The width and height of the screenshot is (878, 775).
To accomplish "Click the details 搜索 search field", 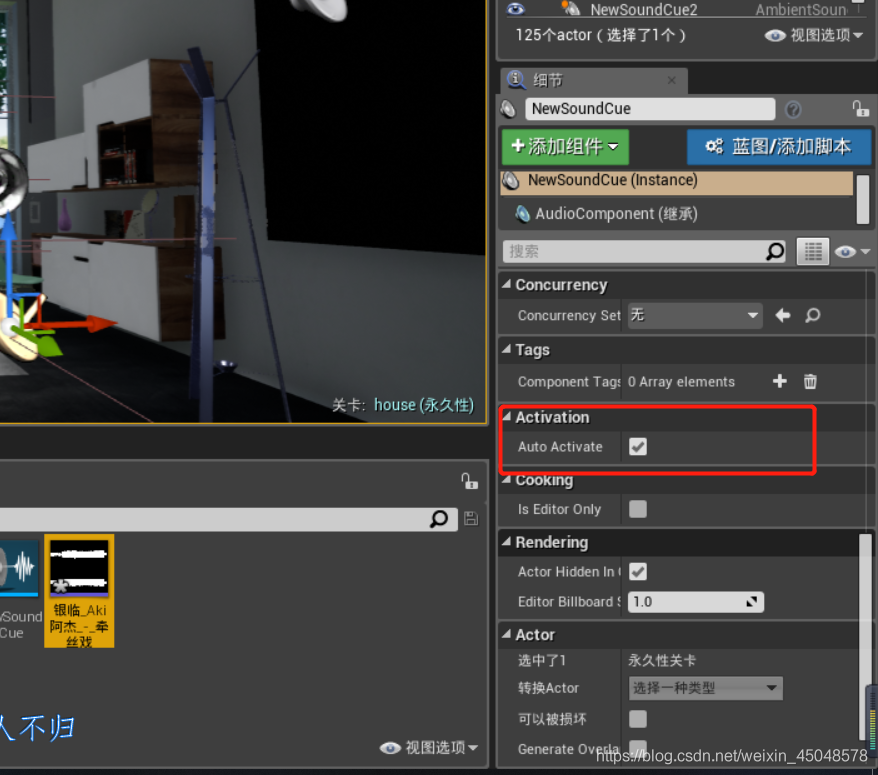I will 634,251.
